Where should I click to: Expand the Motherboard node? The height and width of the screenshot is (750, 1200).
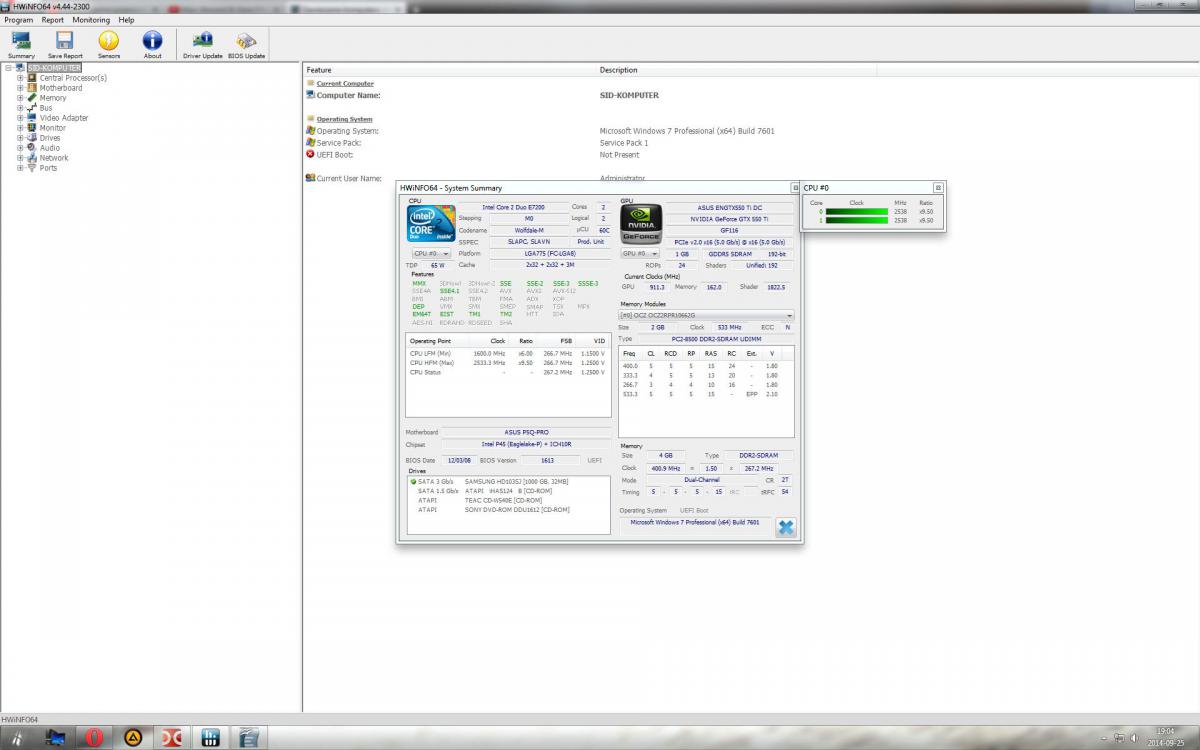click(x=20, y=88)
